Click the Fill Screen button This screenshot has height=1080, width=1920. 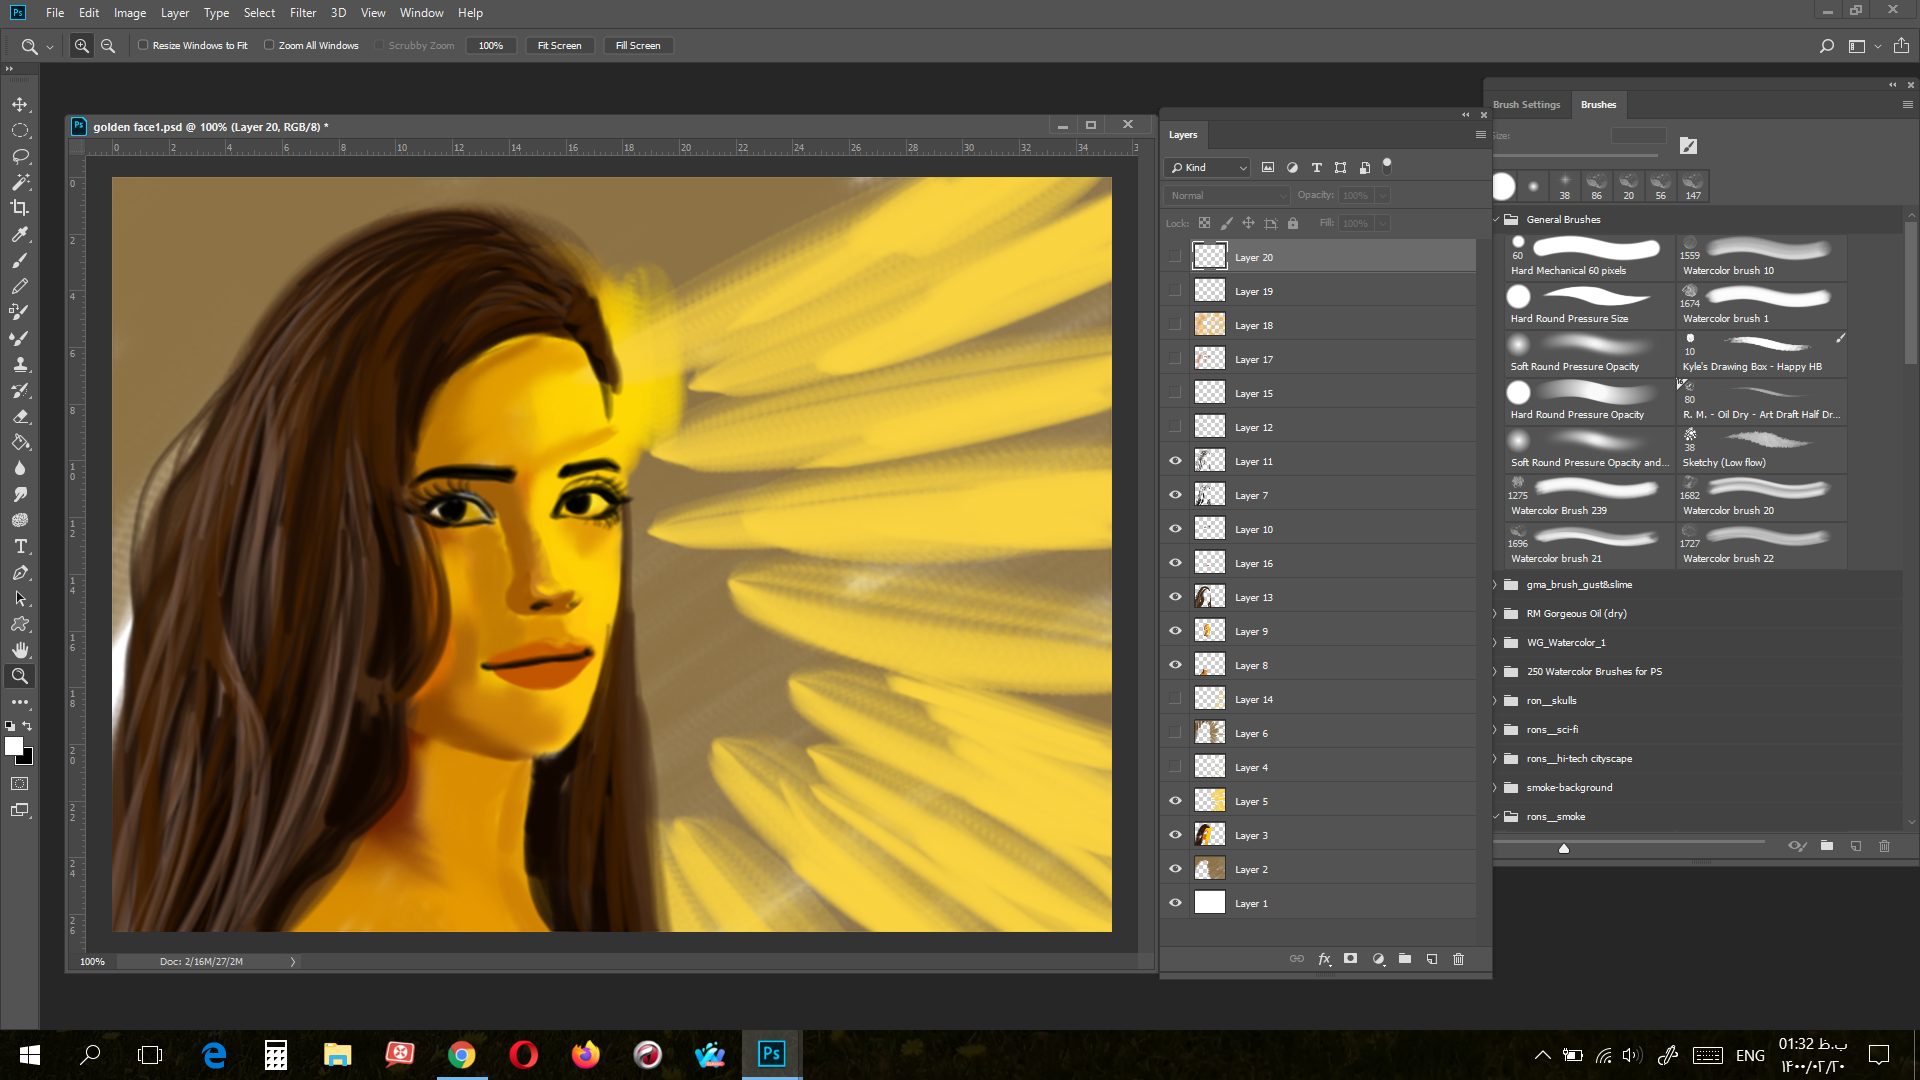click(x=638, y=45)
